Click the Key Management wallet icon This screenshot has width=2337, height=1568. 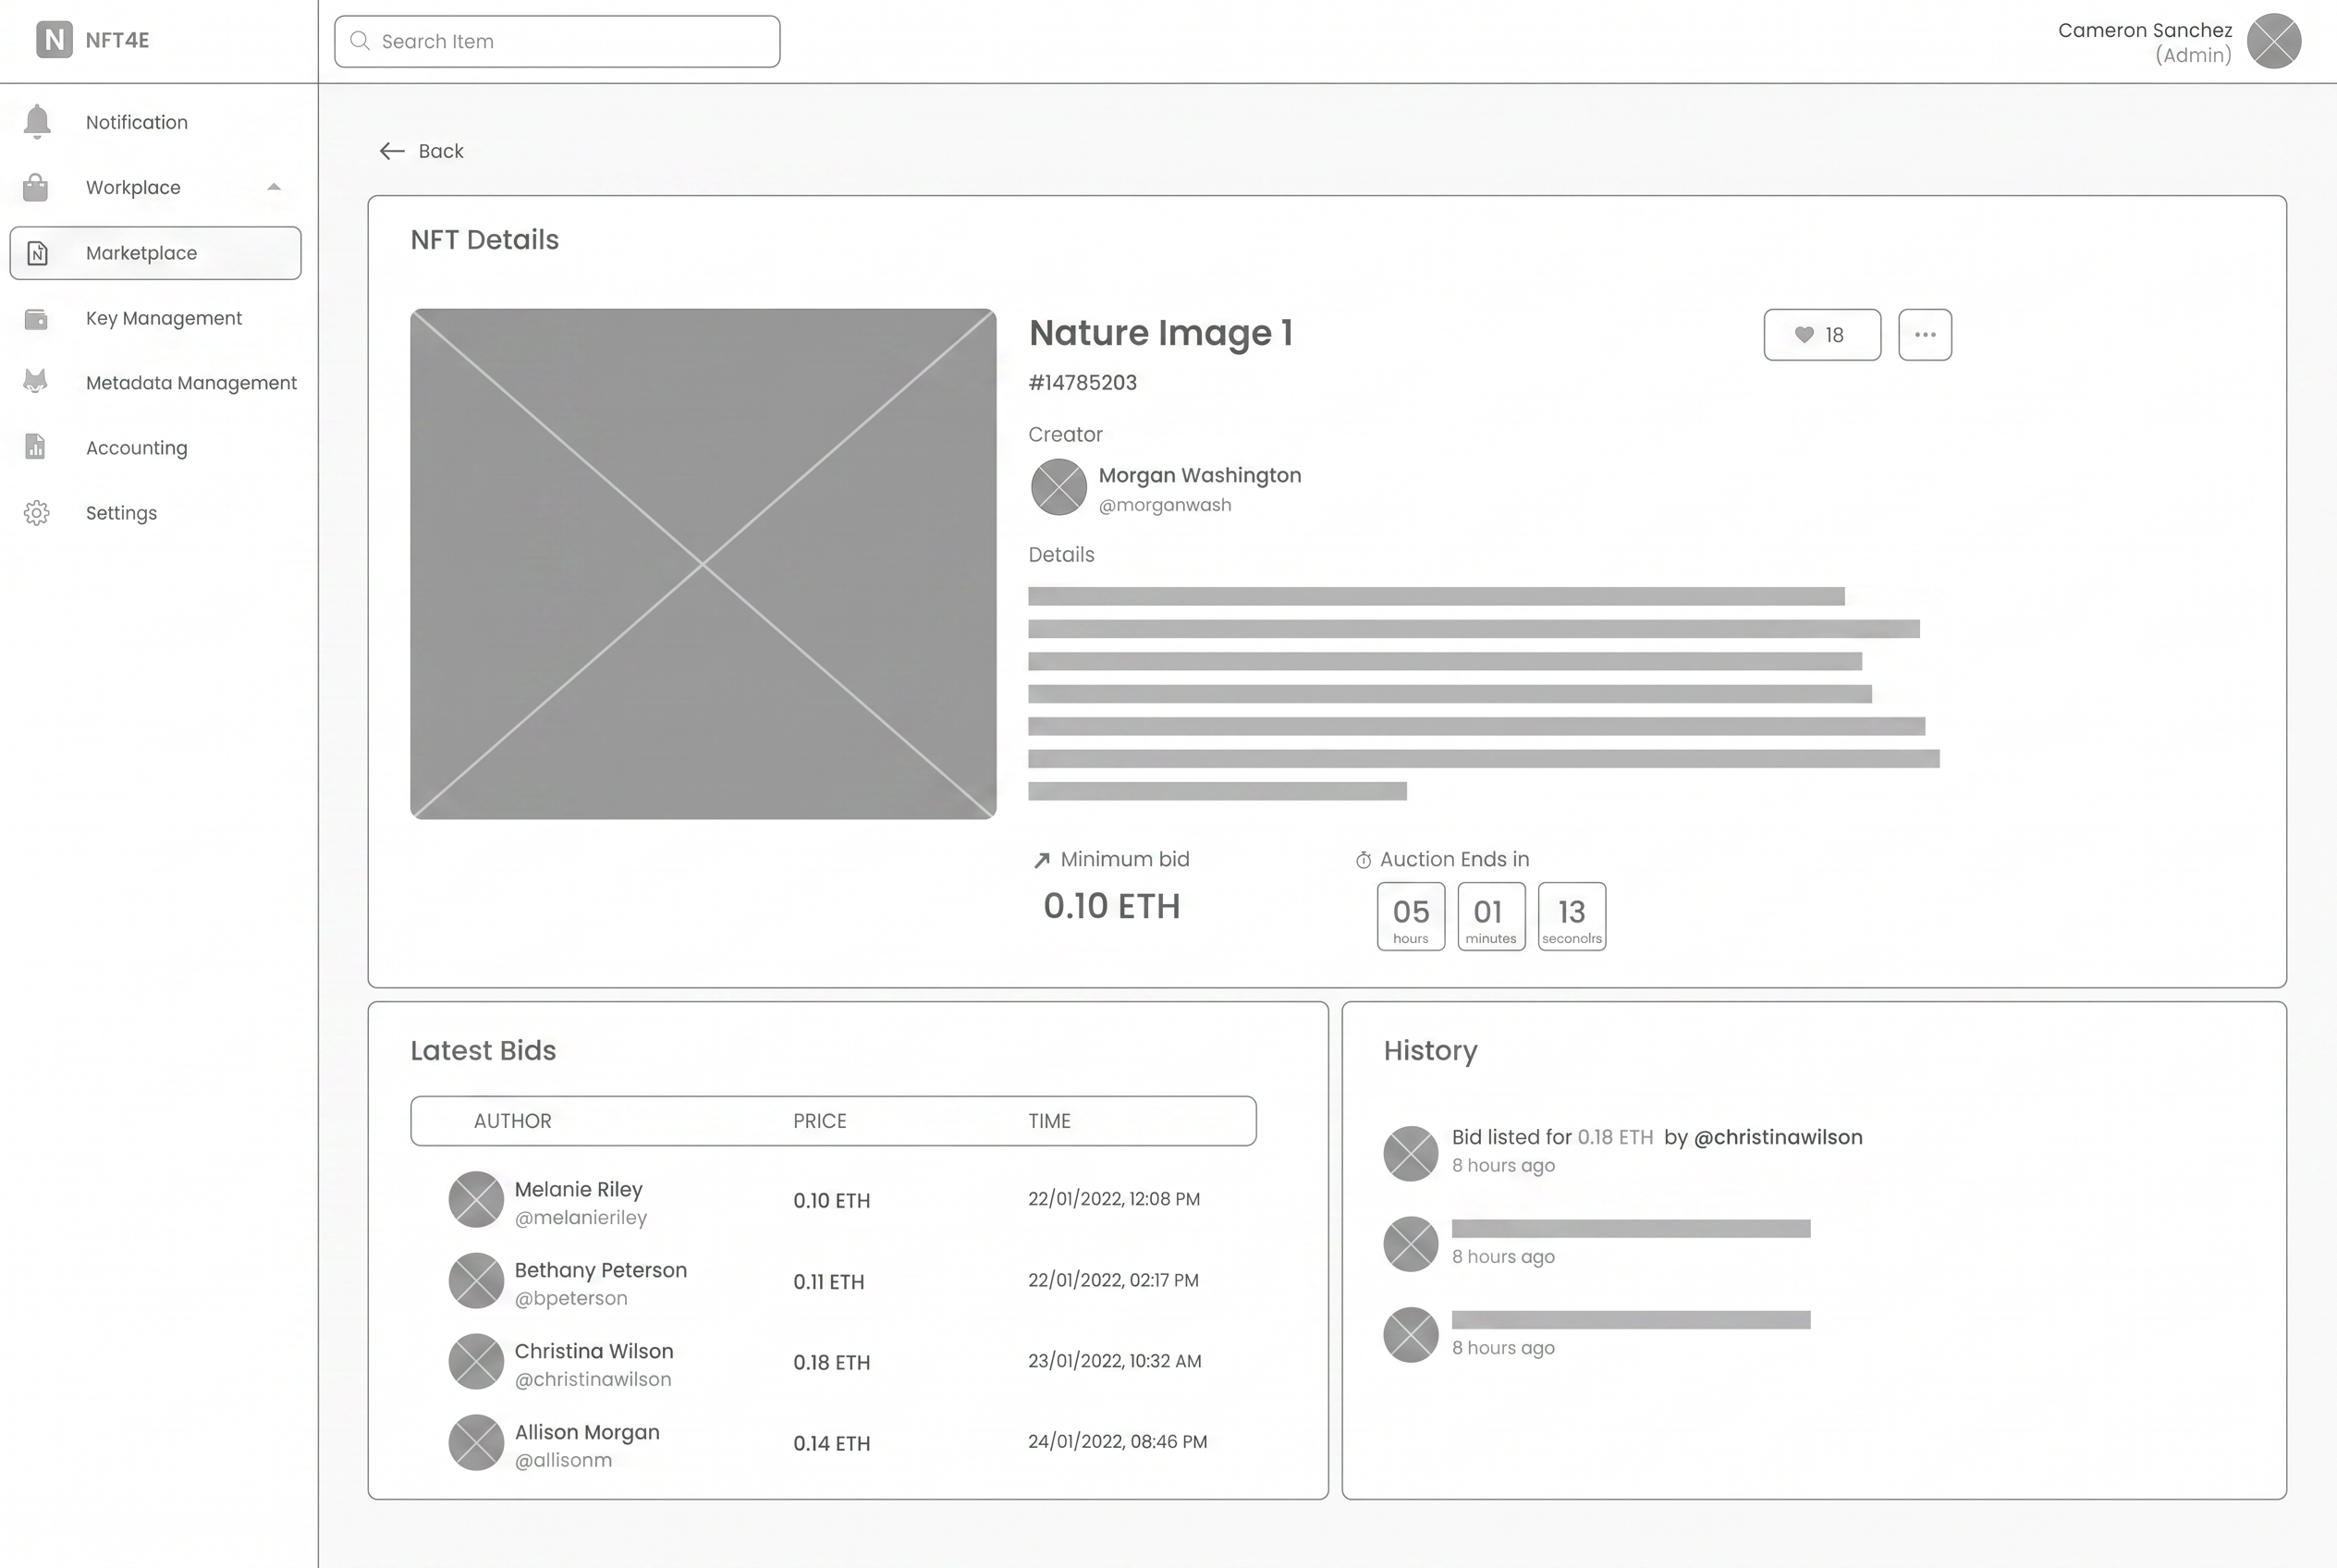click(36, 319)
